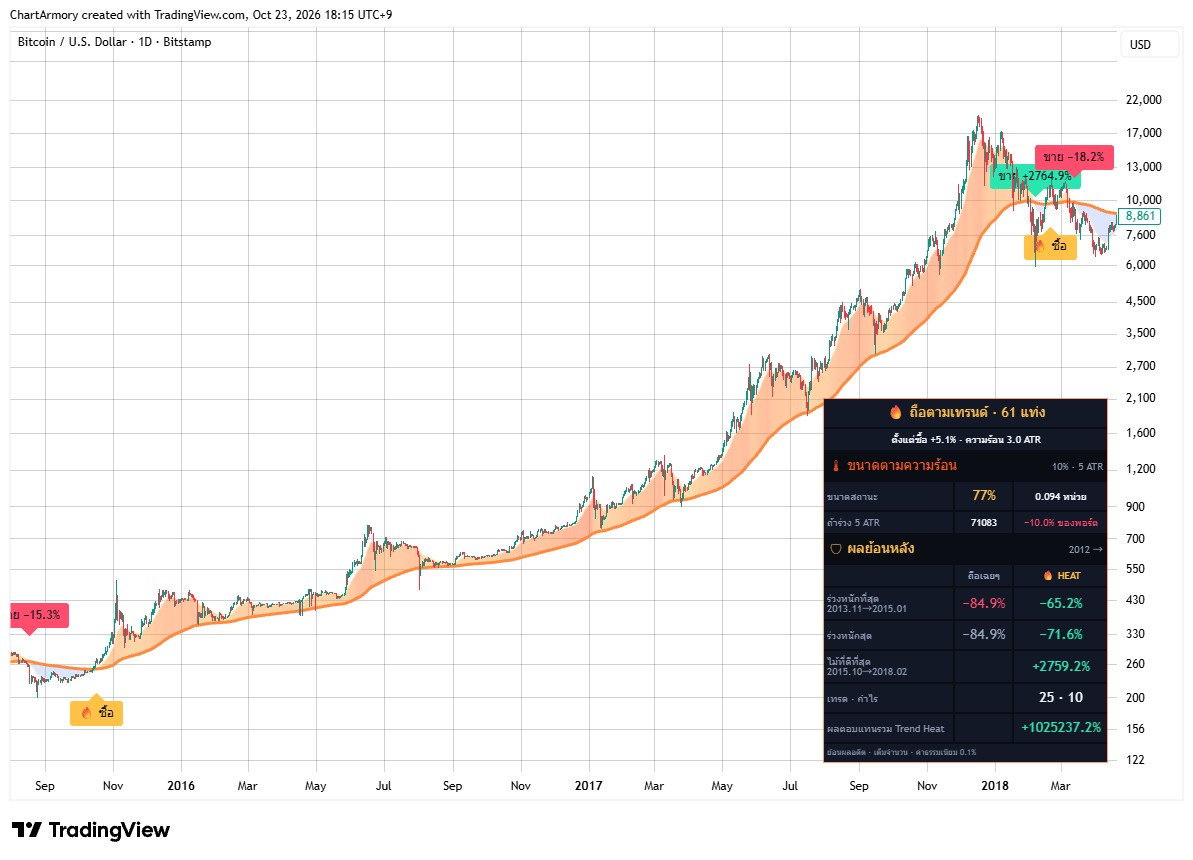Click the red -15.3% sell label
The image size is (1193, 860).
pyautogui.click(x=39, y=615)
